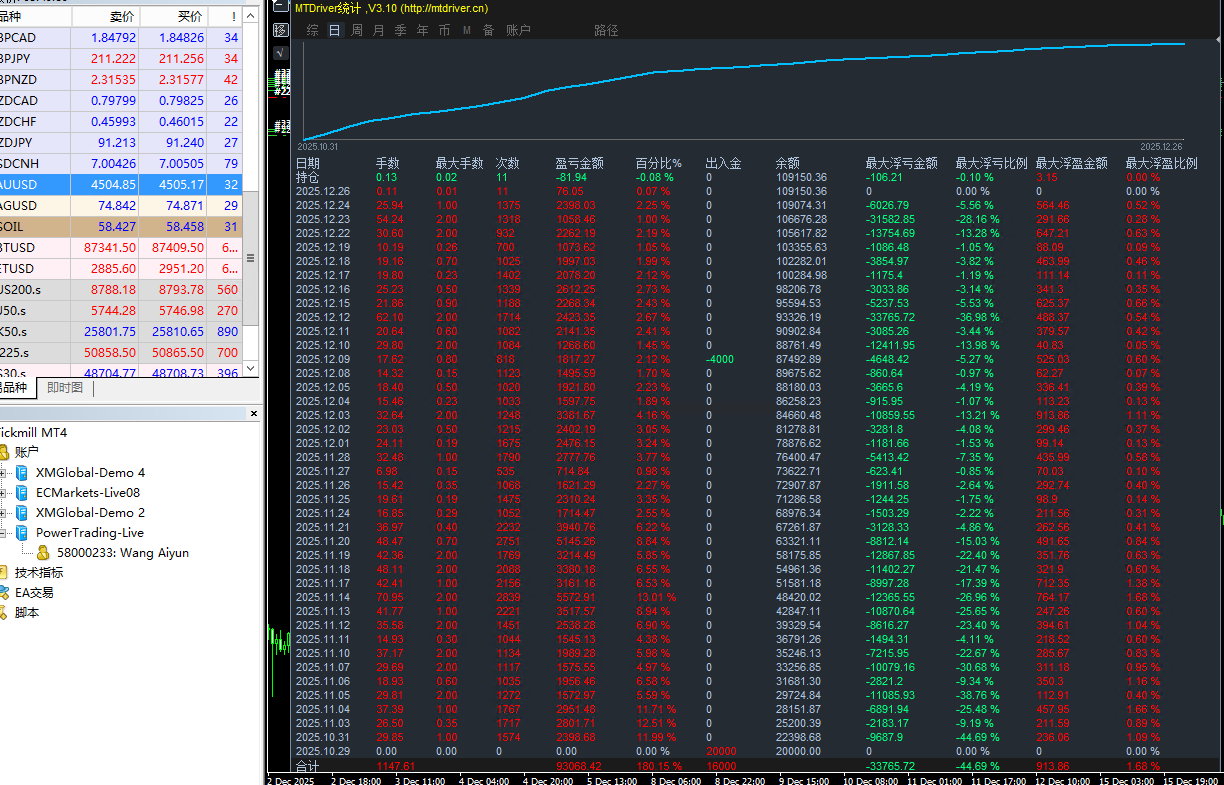Click the 最大浮亏金额 column header
The width and height of the screenshot is (1224, 785).
point(901,163)
